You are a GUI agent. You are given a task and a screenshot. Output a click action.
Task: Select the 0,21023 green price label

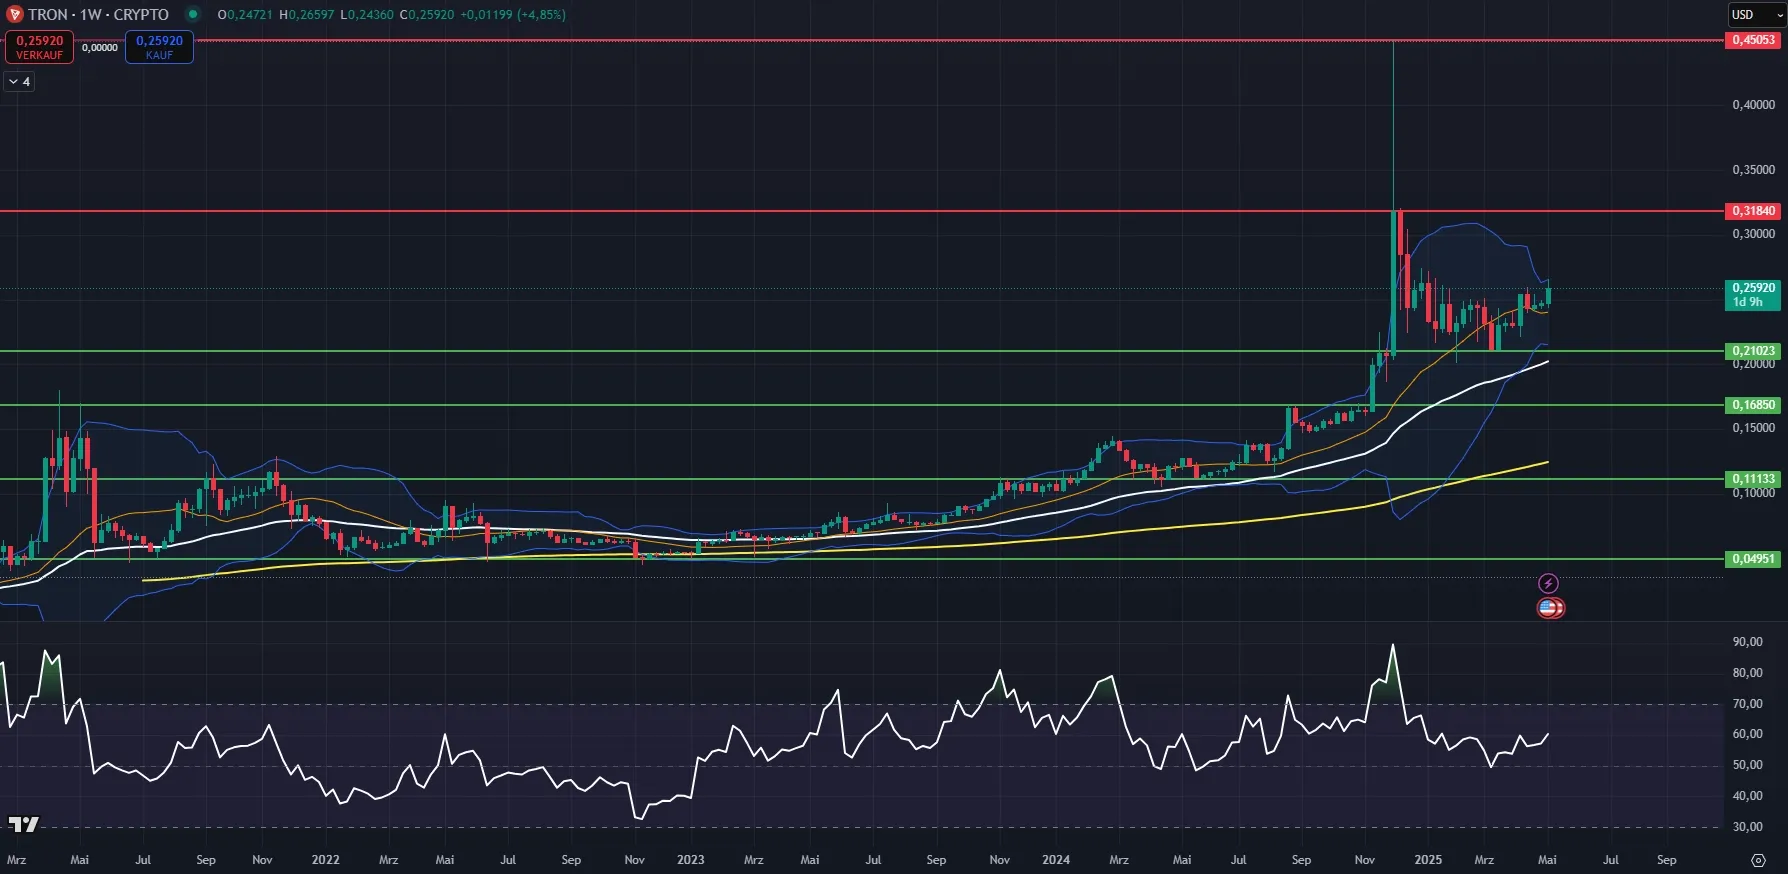(x=1753, y=351)
